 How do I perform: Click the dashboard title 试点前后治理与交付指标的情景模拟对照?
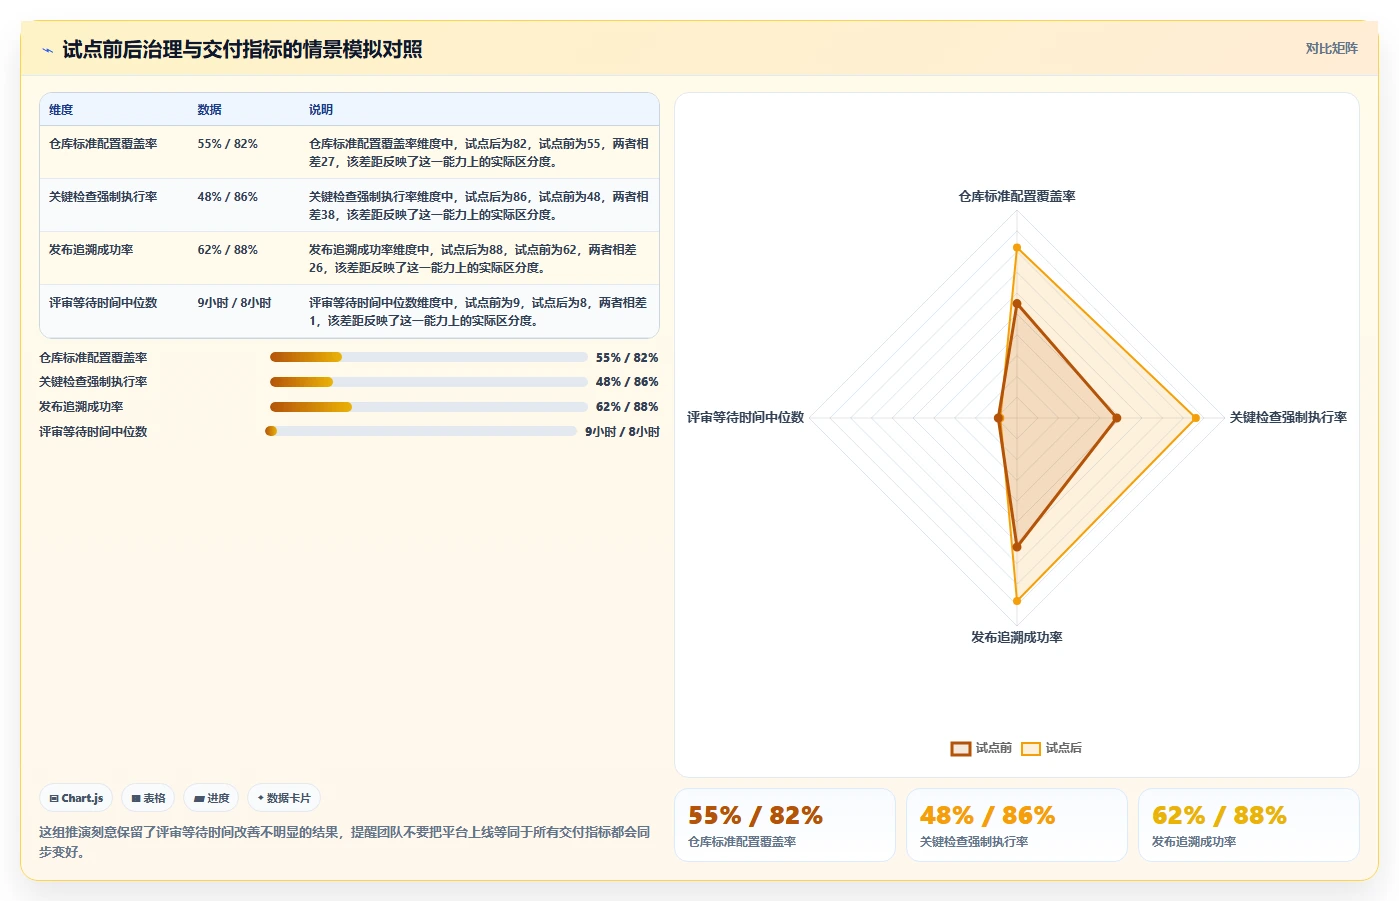tap(242, 50)
